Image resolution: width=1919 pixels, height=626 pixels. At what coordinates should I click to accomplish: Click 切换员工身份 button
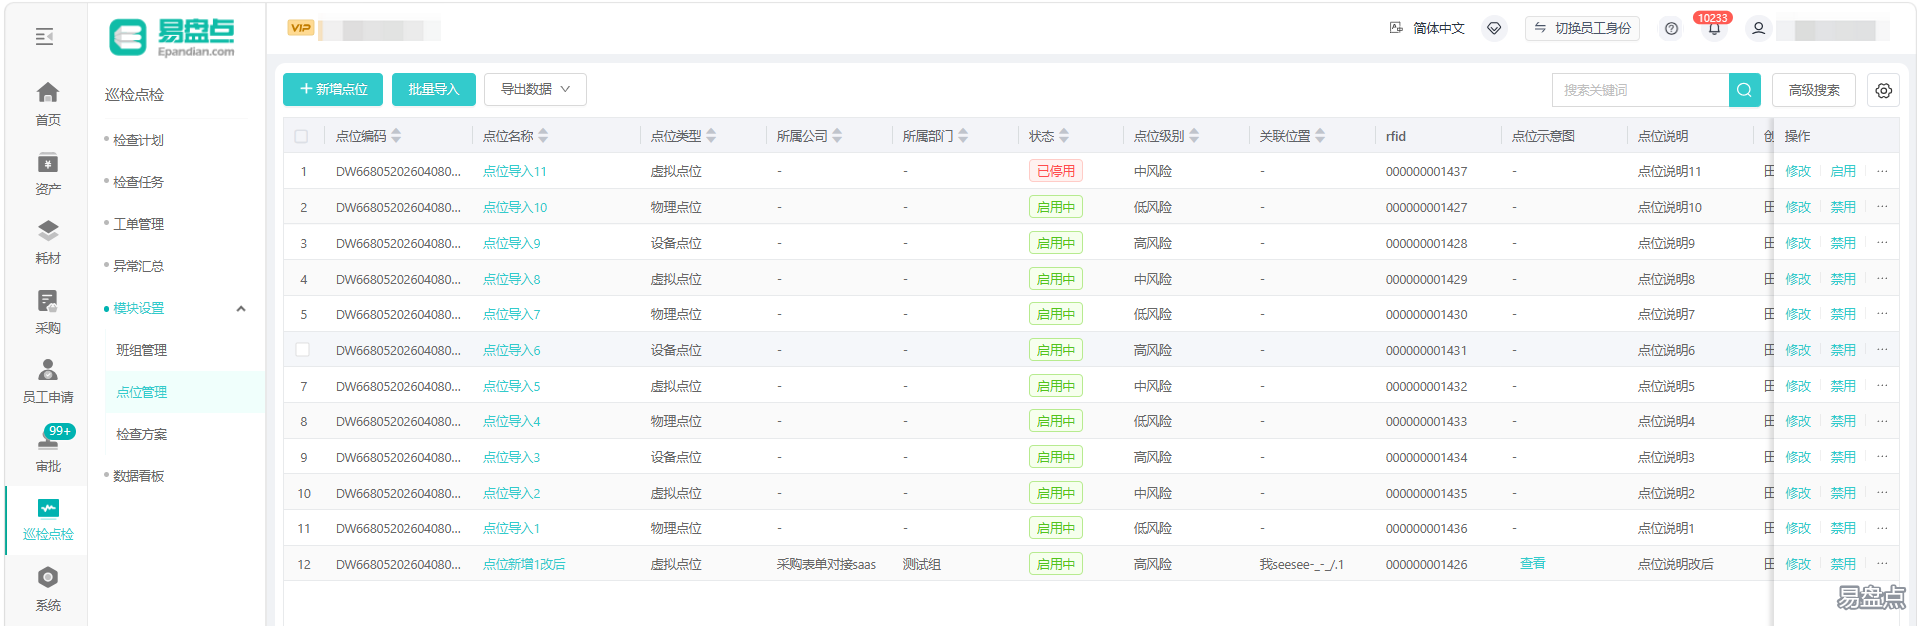[x=1584, y=28]
